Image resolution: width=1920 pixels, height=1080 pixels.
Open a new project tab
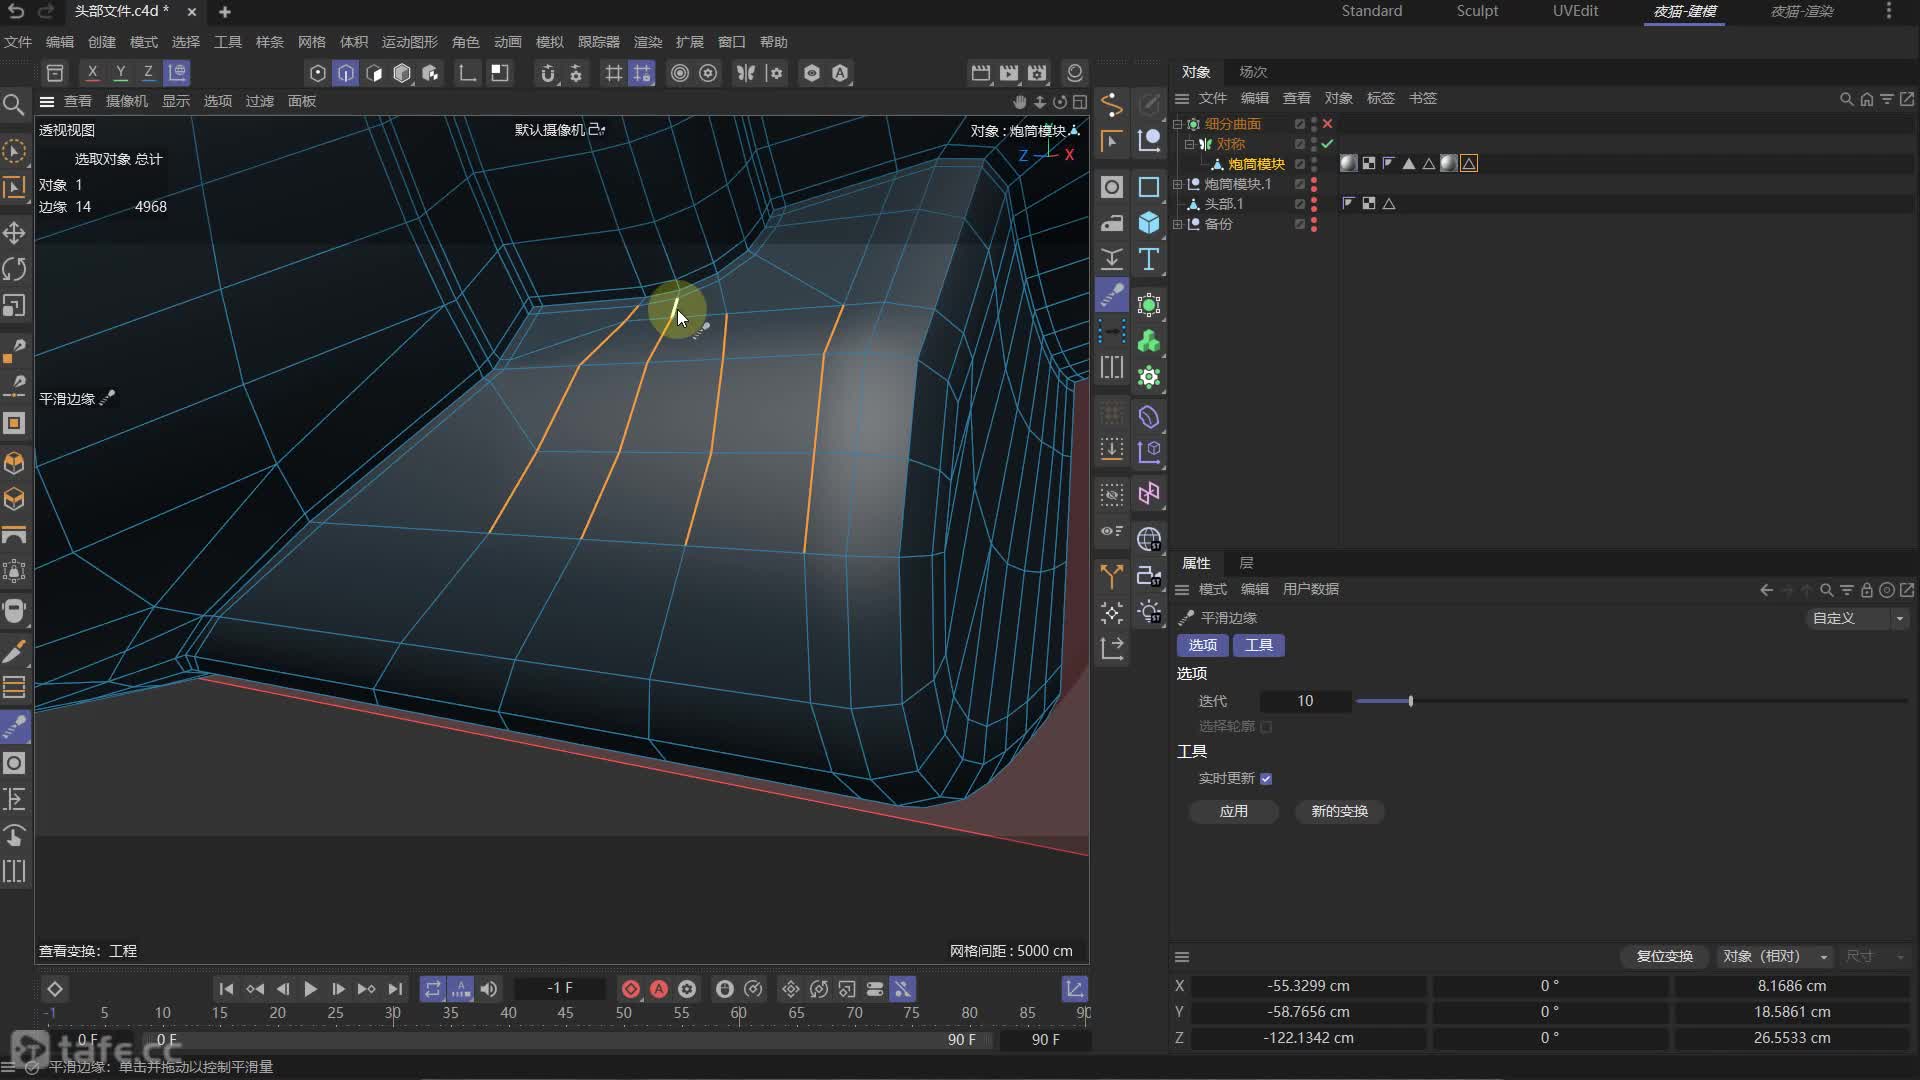click(x=225, y=12)
